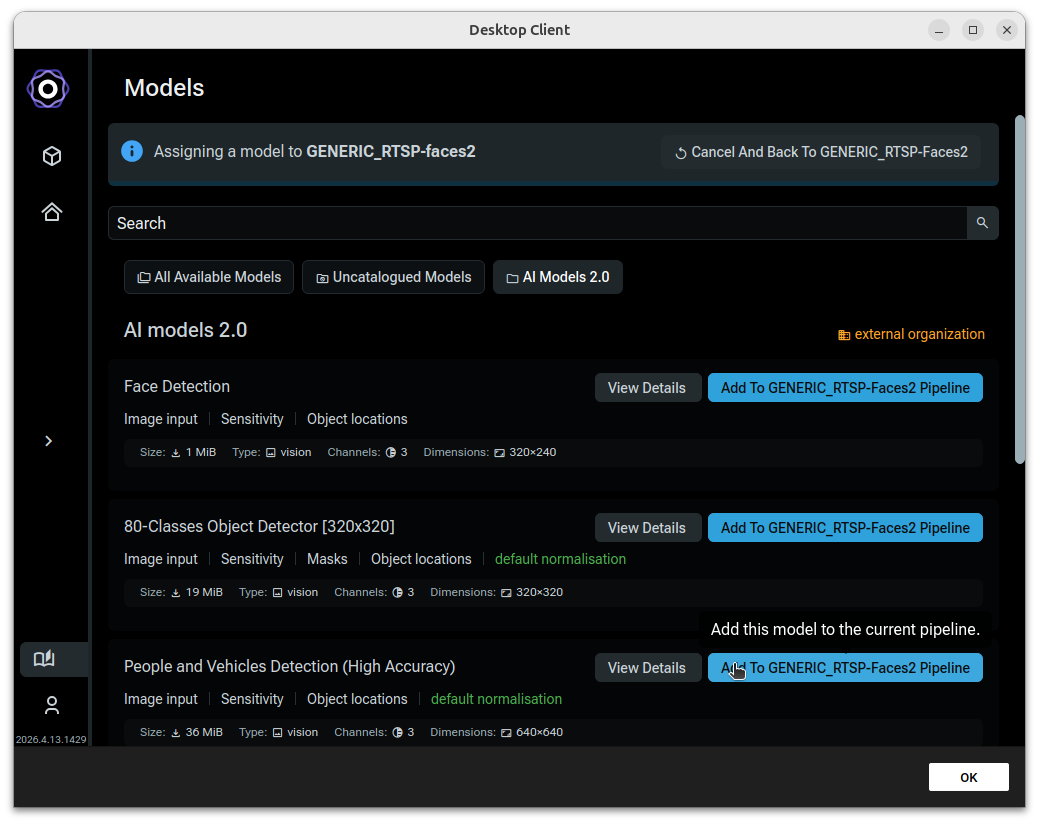Click Object locations tag on Face Detection
The image size is (1039, 824).
pos(357,419)
